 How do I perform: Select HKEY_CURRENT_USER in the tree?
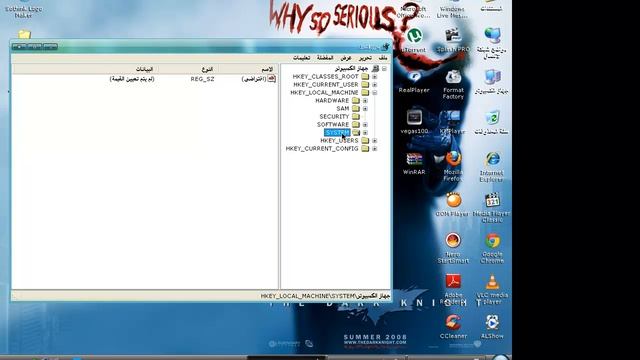click(326, 84)
